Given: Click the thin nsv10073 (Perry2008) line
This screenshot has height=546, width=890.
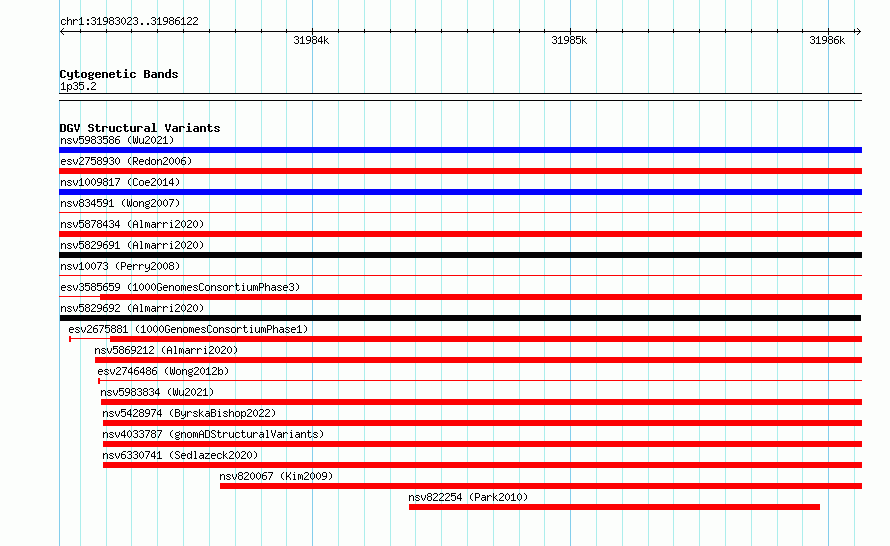Looking at the screenshot, I should click(460, 276).
